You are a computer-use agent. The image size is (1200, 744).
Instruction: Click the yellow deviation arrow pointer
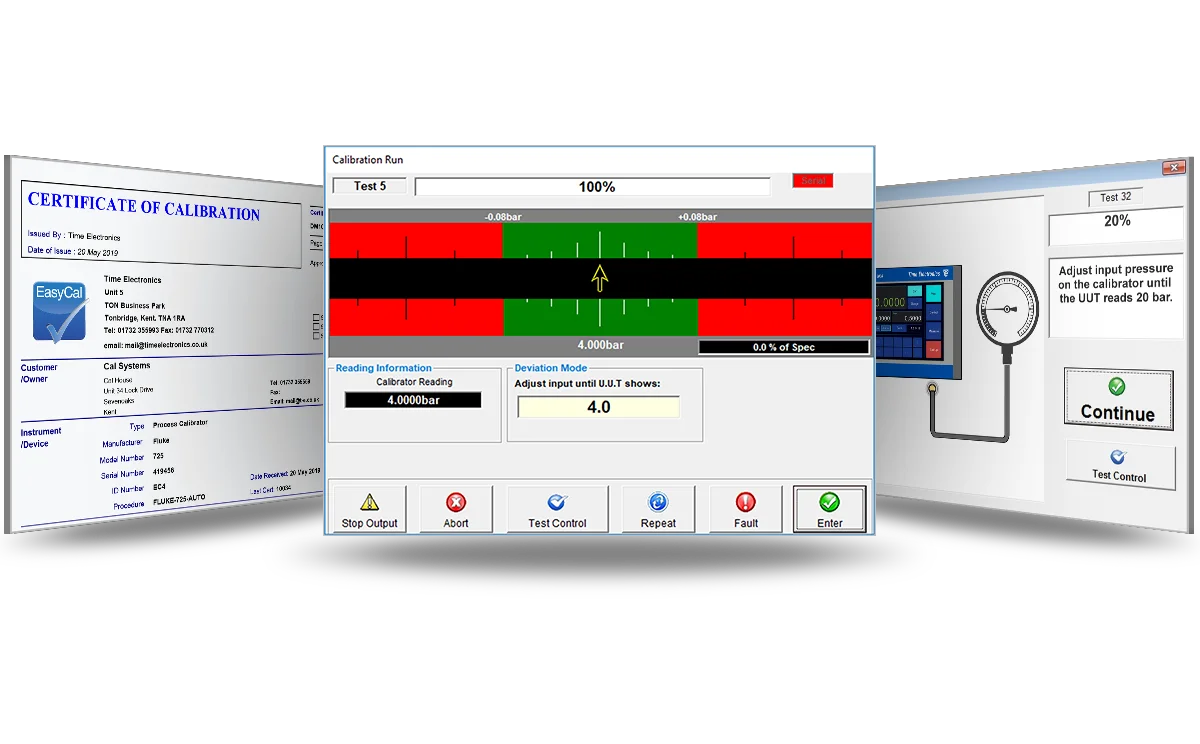coord(599,278)
